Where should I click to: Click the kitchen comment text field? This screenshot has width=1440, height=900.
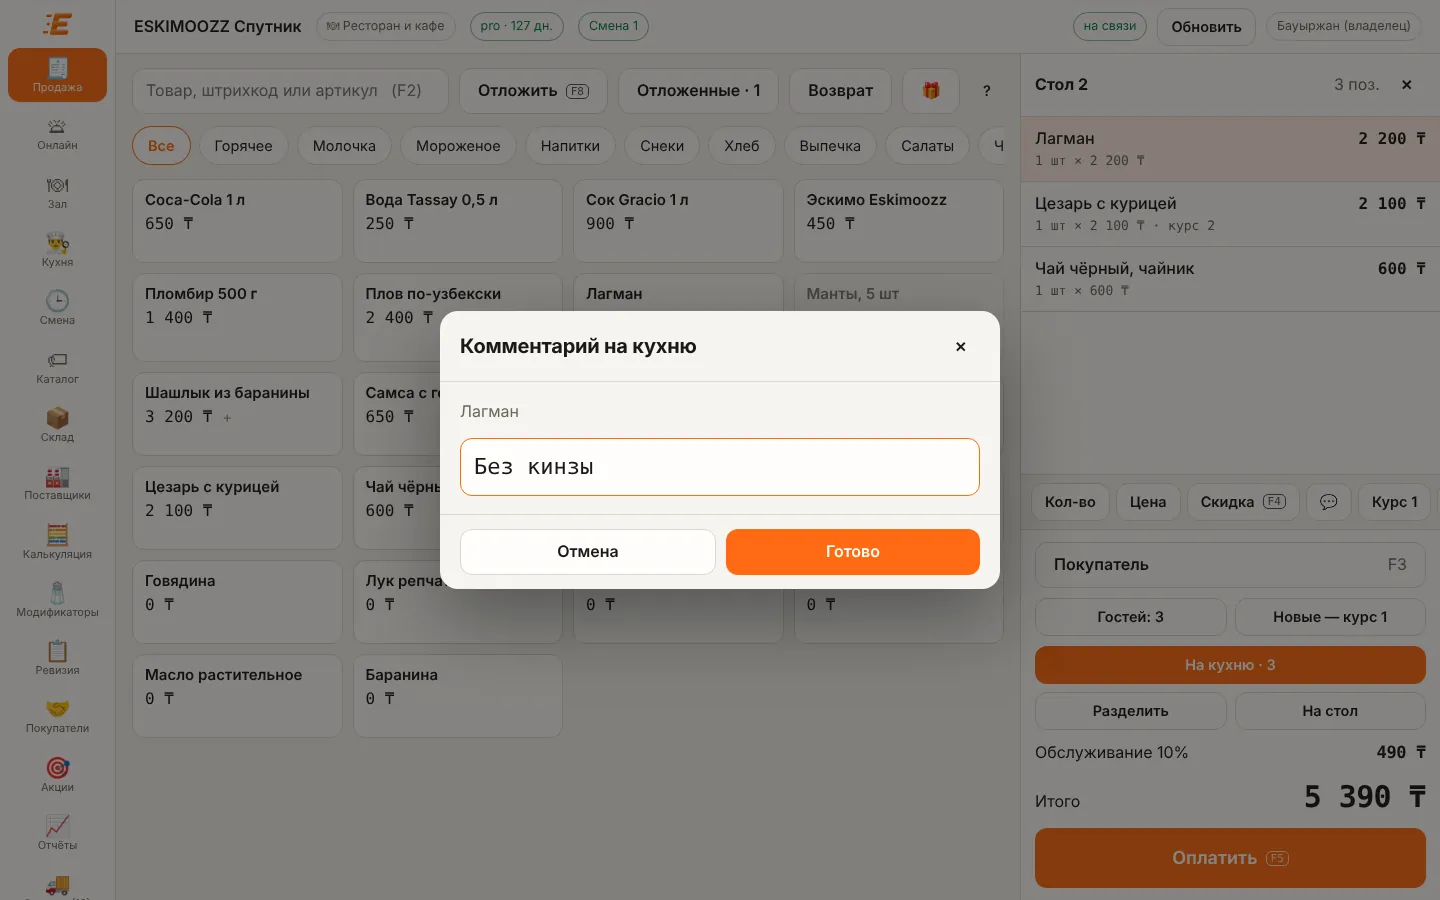pos(720,467)
